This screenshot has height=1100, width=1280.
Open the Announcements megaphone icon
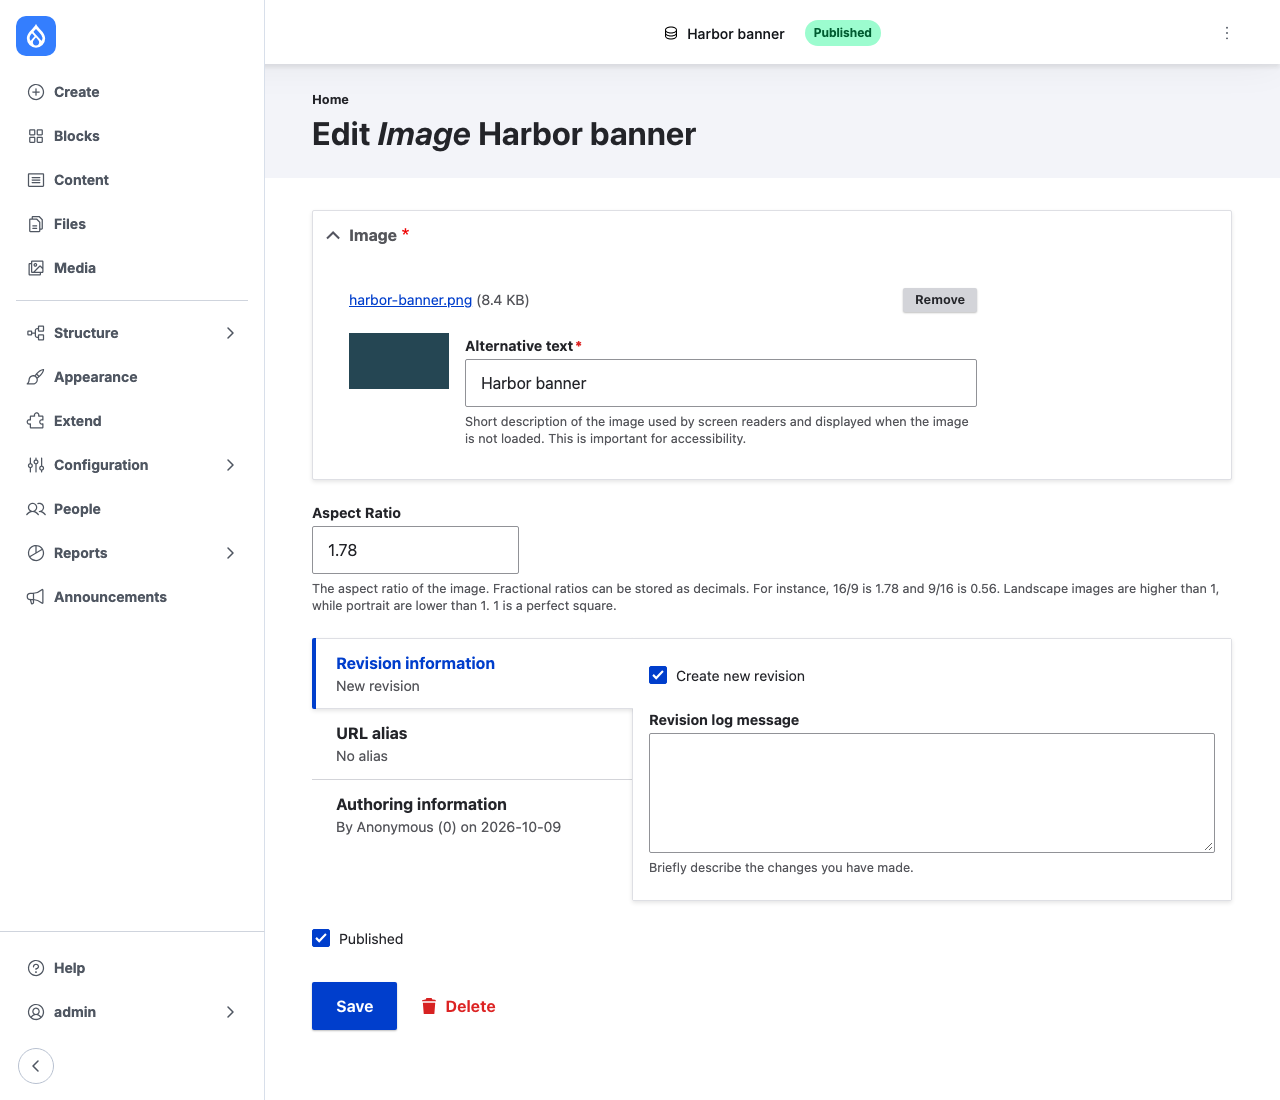[36, 597]
